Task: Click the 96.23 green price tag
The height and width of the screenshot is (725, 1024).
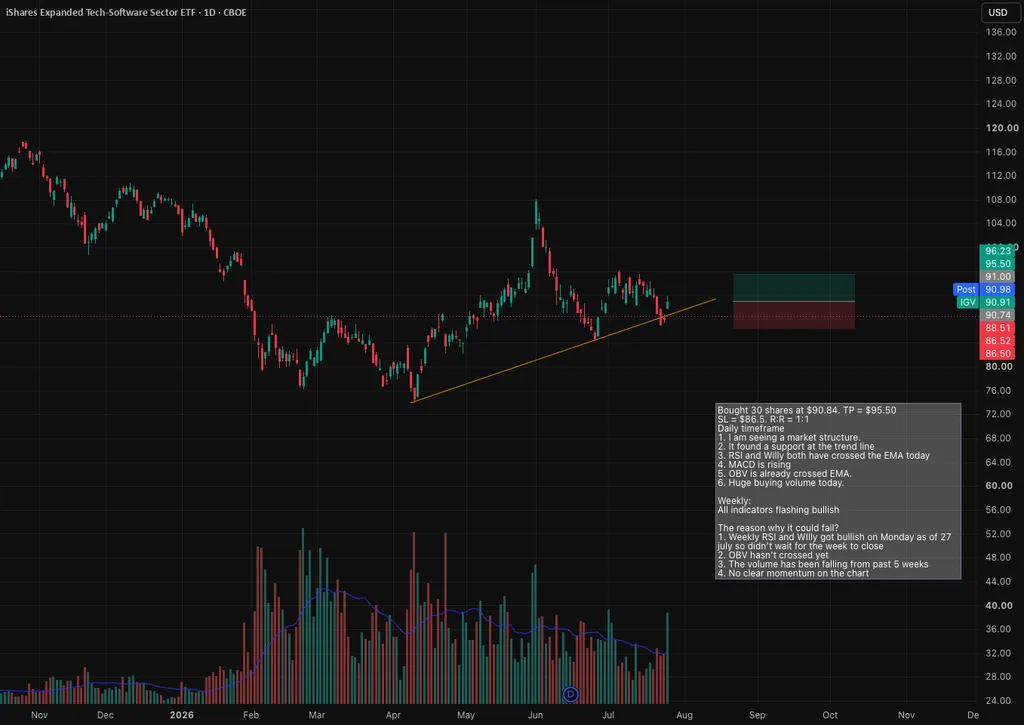Action: 997,251
